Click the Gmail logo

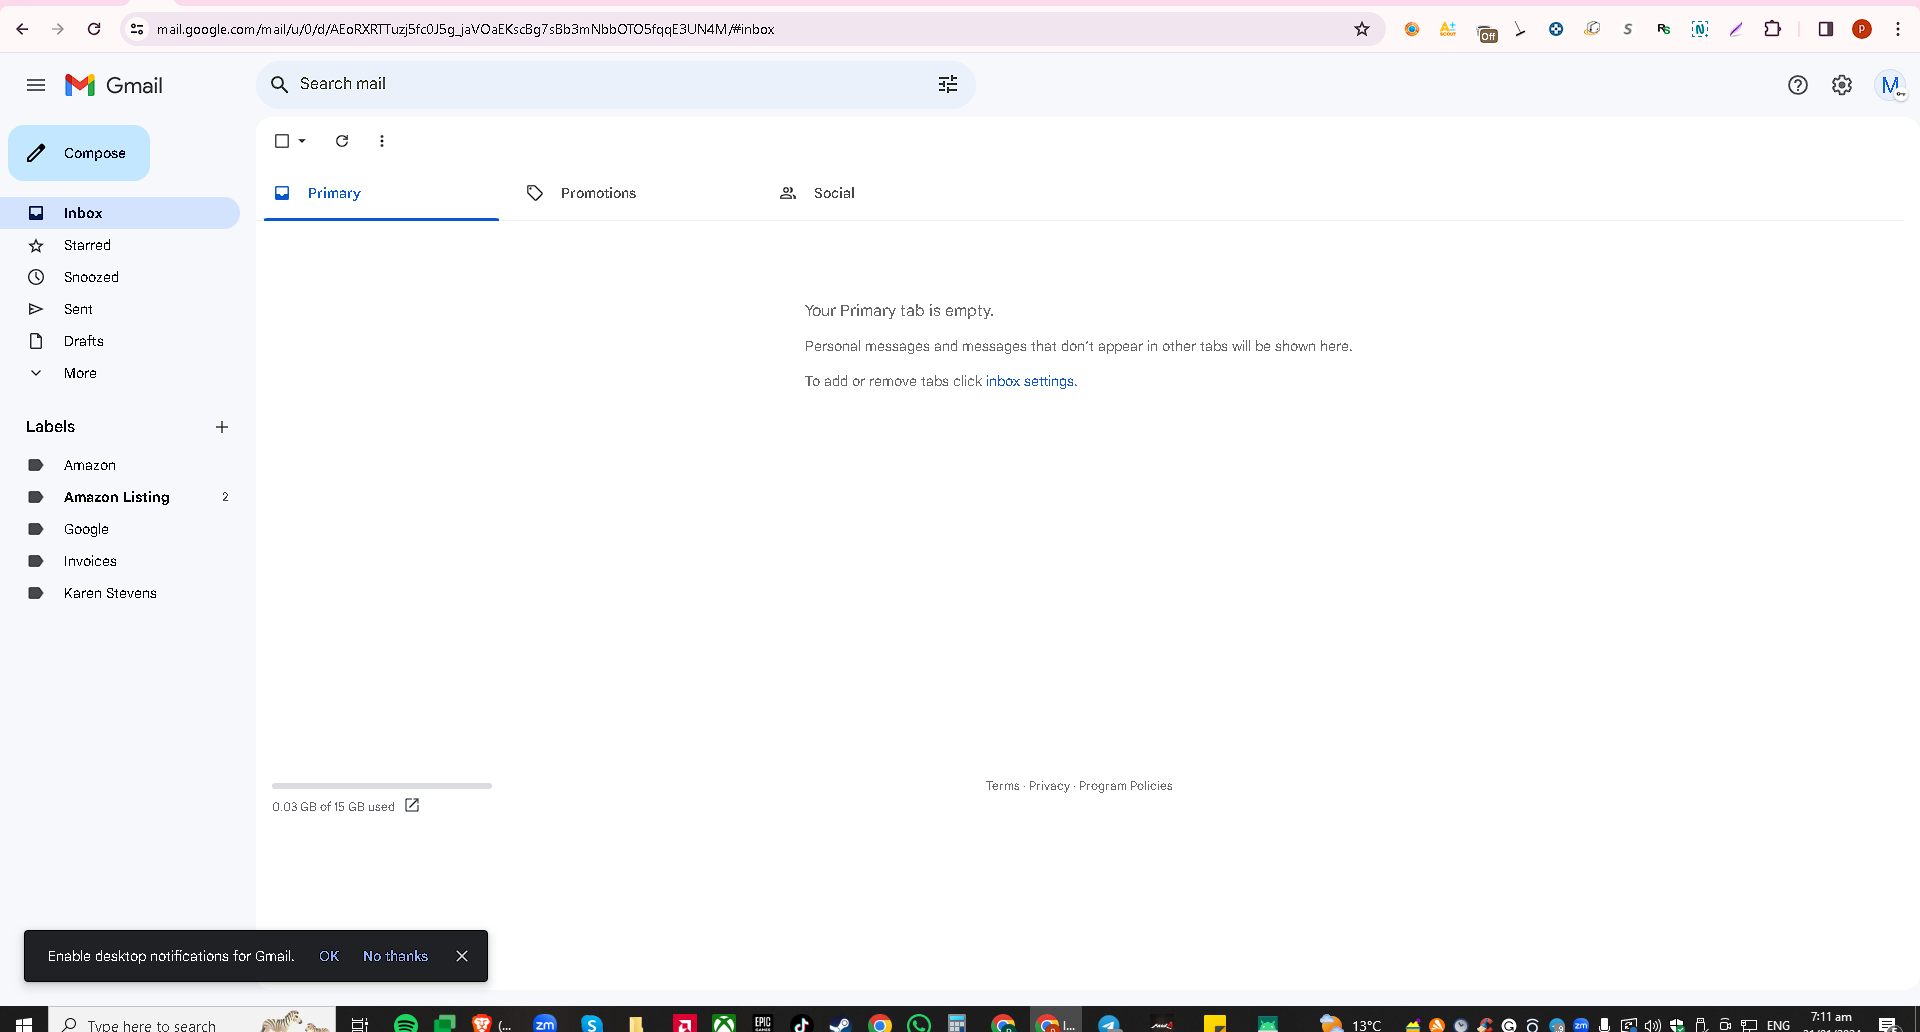pos(114,85)
